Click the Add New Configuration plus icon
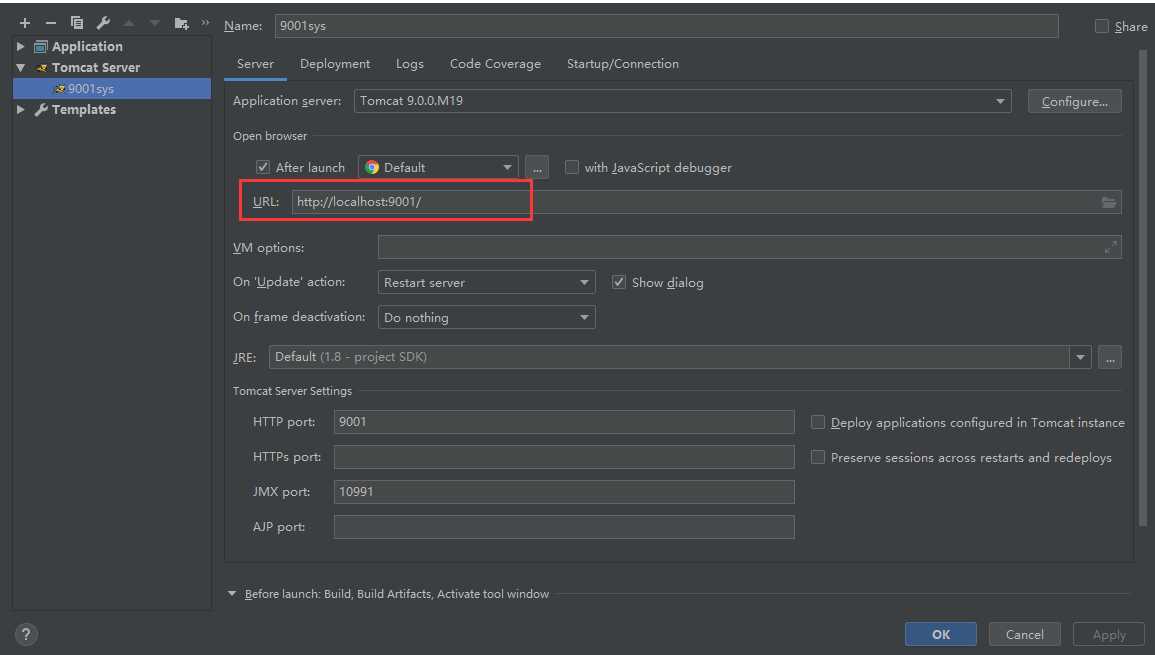Screen dimensions: 1155x655 [25, 23]
